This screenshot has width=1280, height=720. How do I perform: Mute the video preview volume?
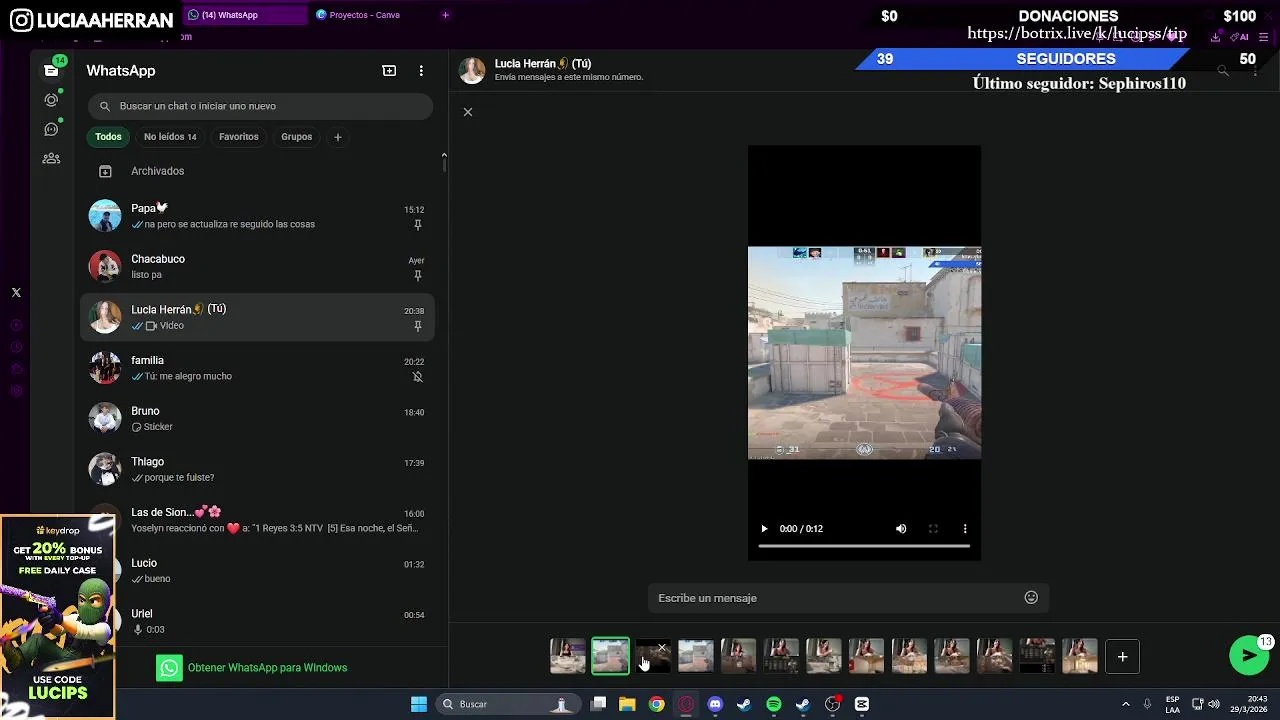pos(901,529)
